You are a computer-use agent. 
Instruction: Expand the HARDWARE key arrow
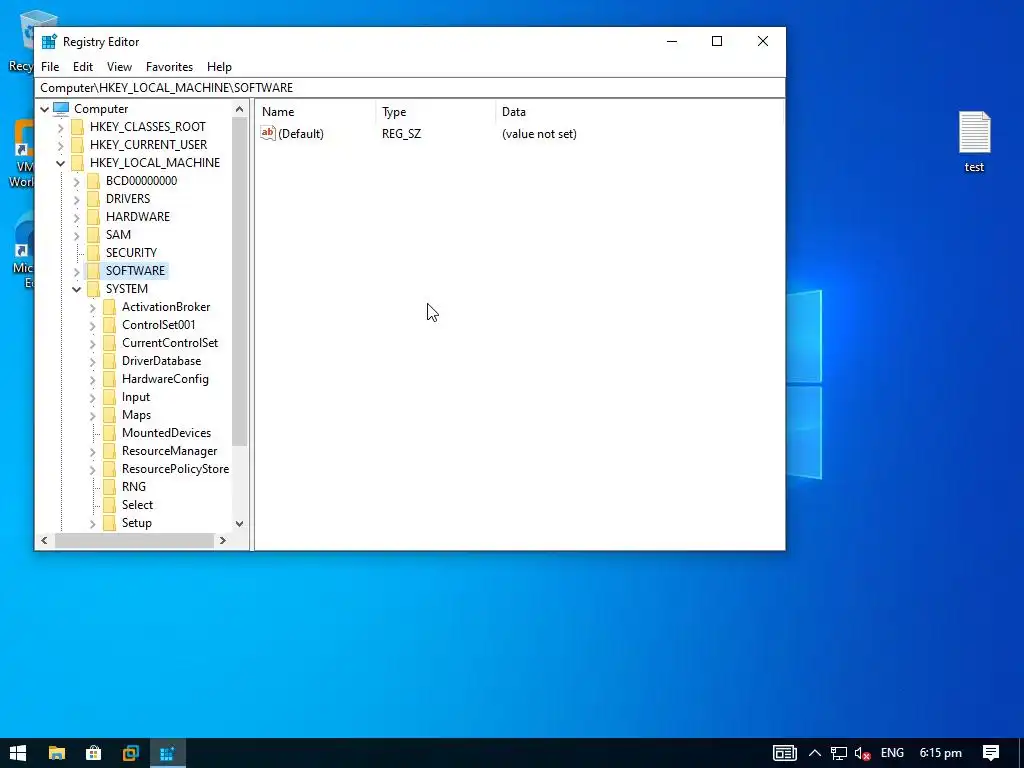click(76, 217)
